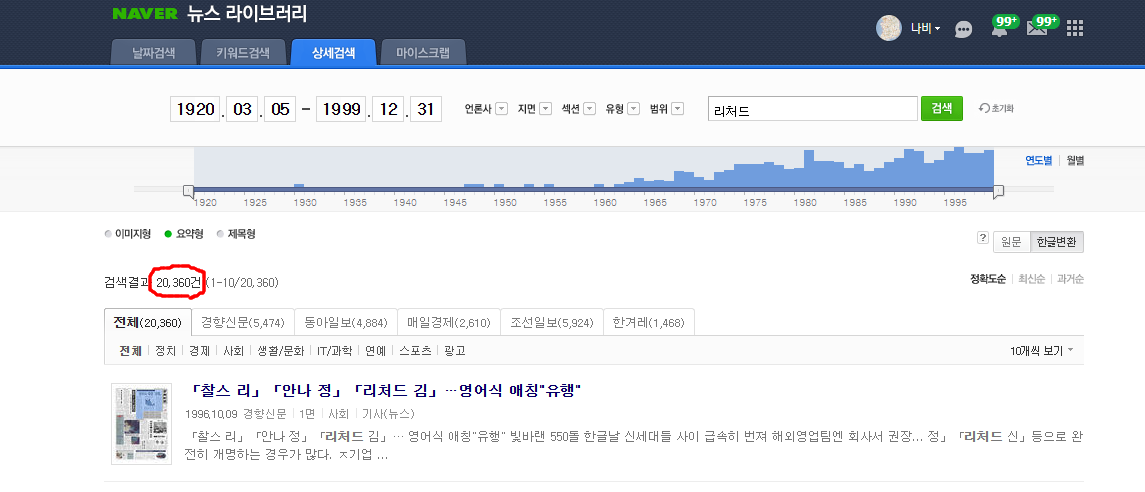Click the help question mark icon

tap(983, 238)
